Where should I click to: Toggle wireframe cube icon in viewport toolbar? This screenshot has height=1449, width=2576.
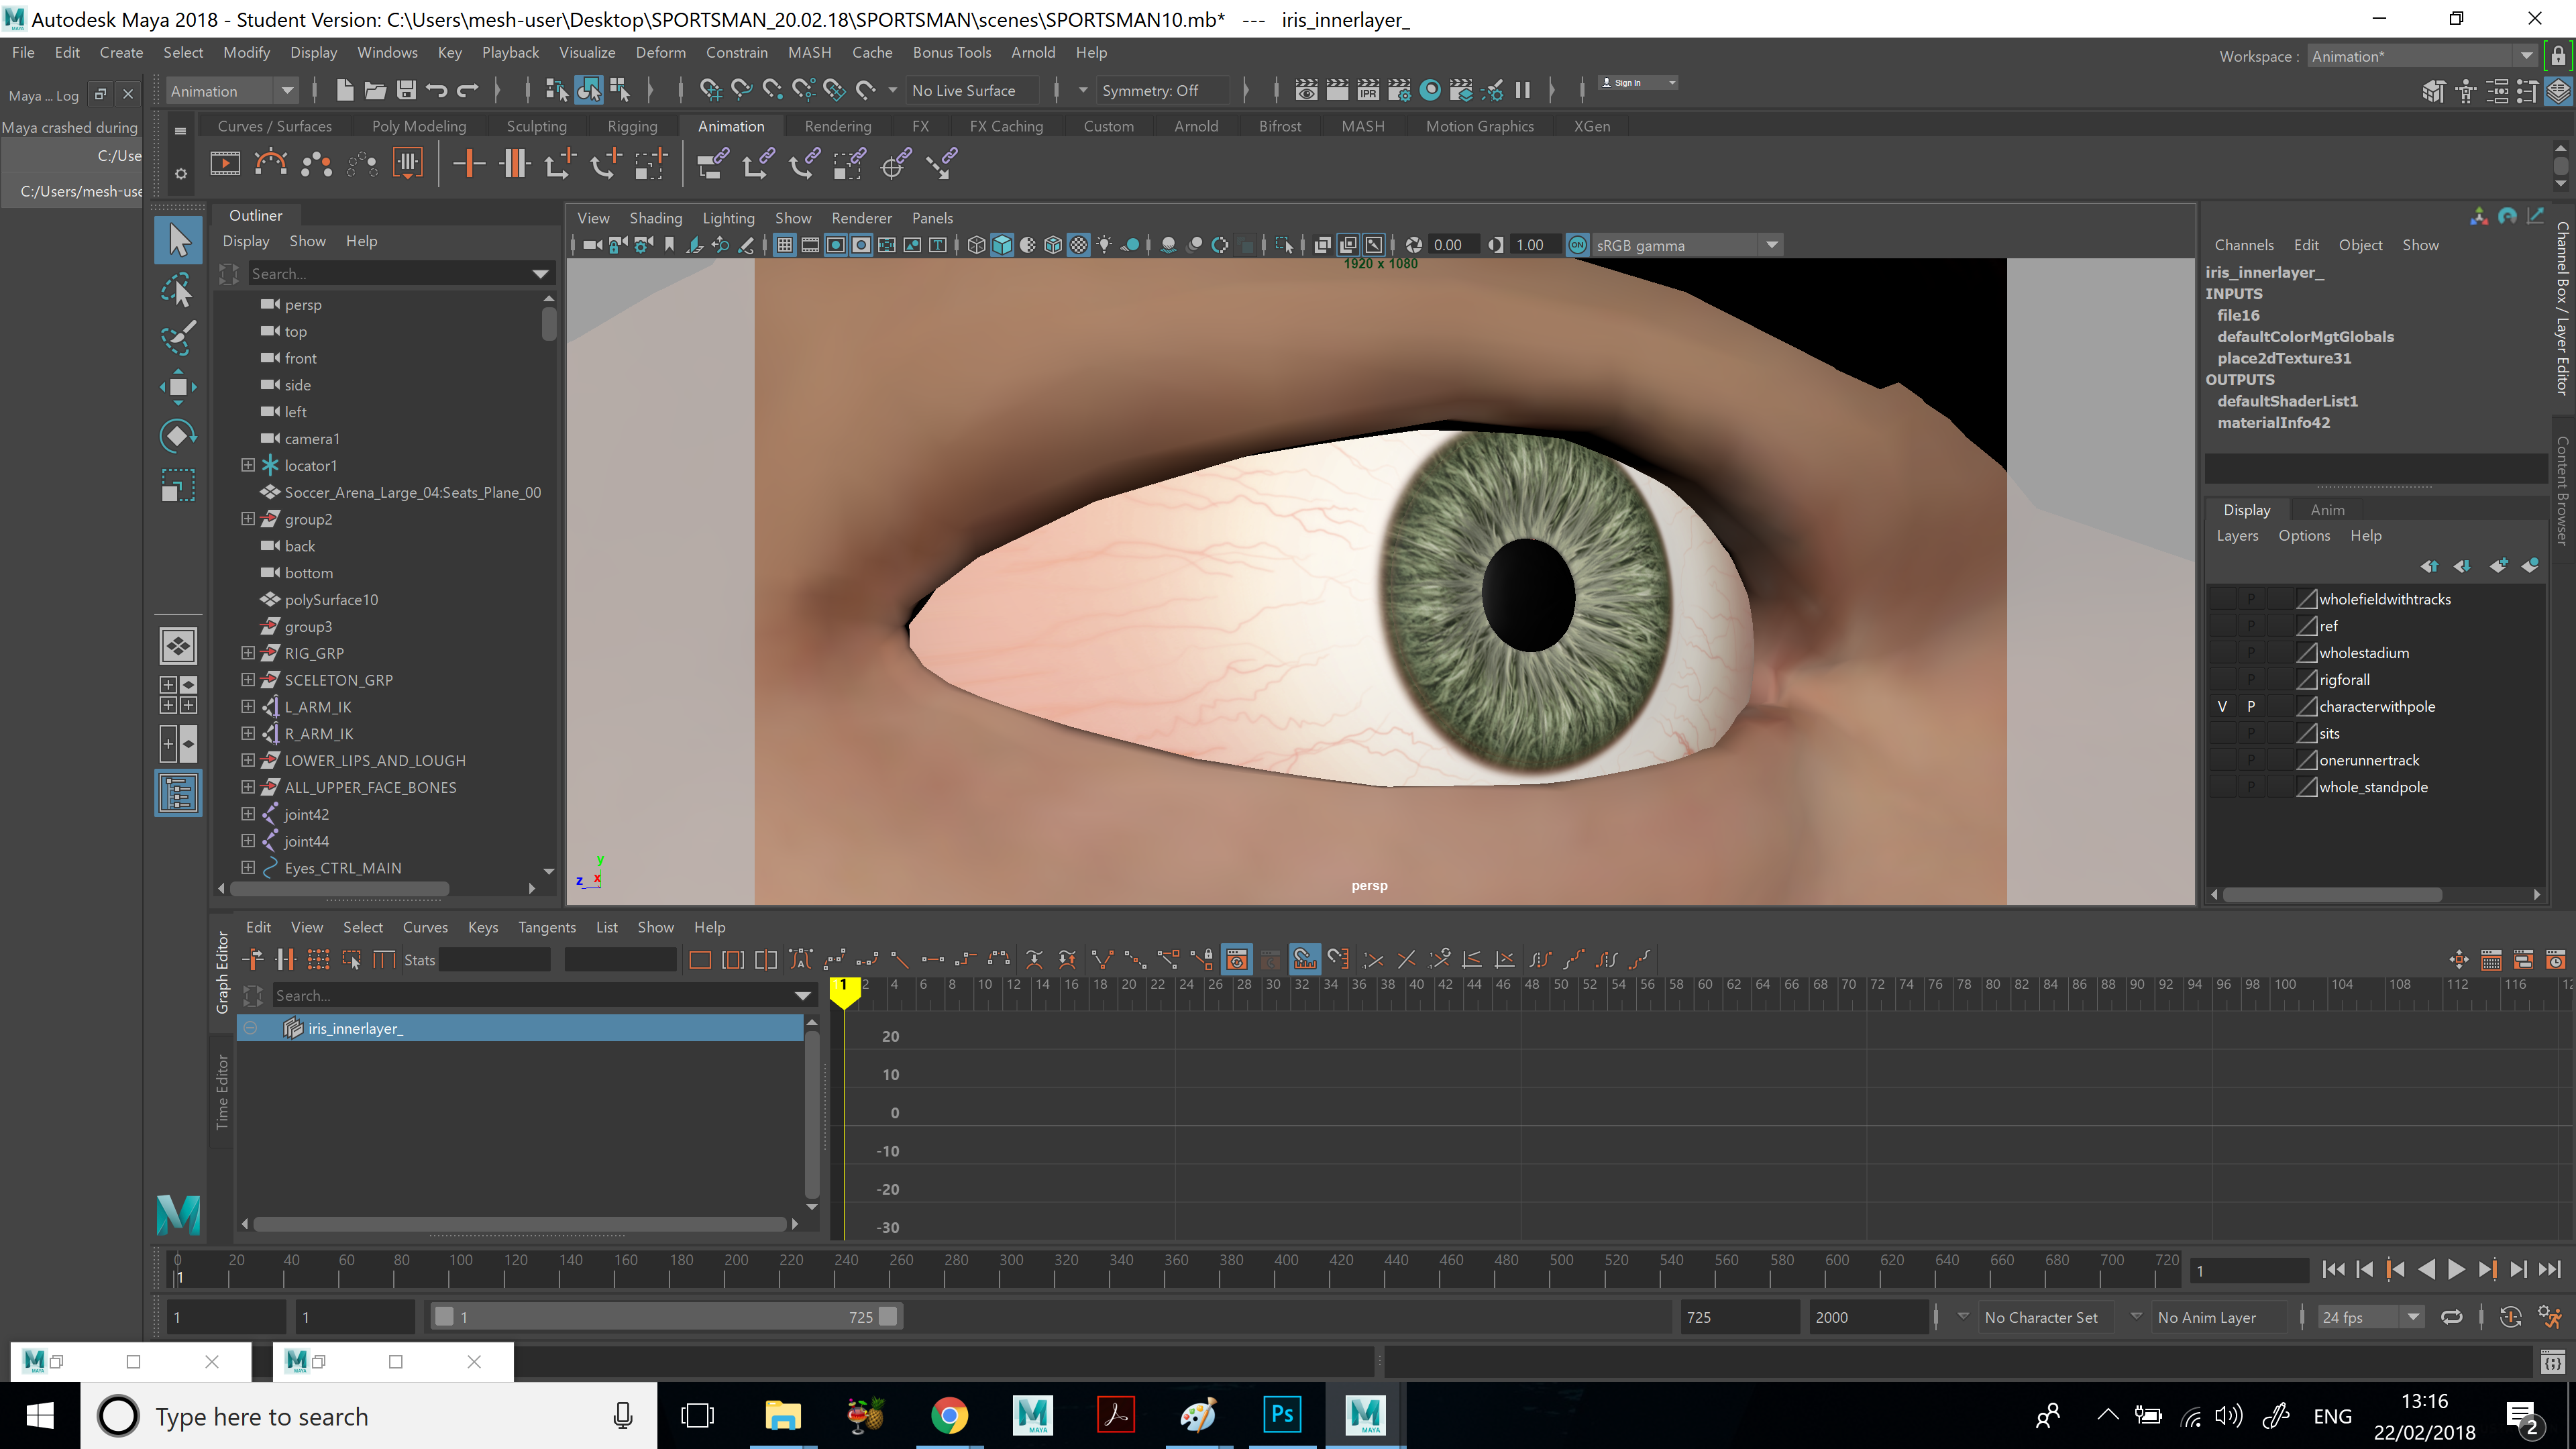[976, 245]
